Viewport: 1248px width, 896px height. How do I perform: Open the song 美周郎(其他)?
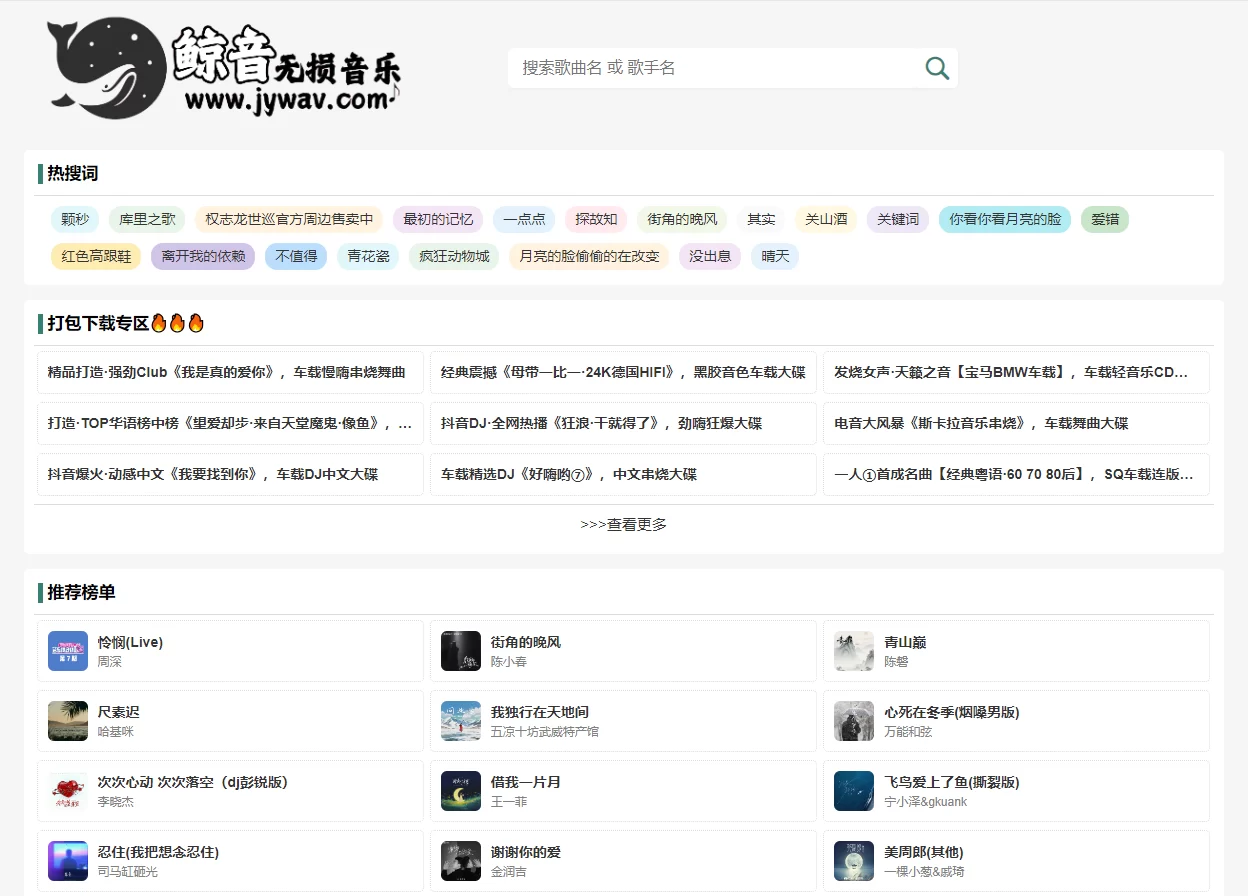pyautogui.click(x=1015, y=860)
